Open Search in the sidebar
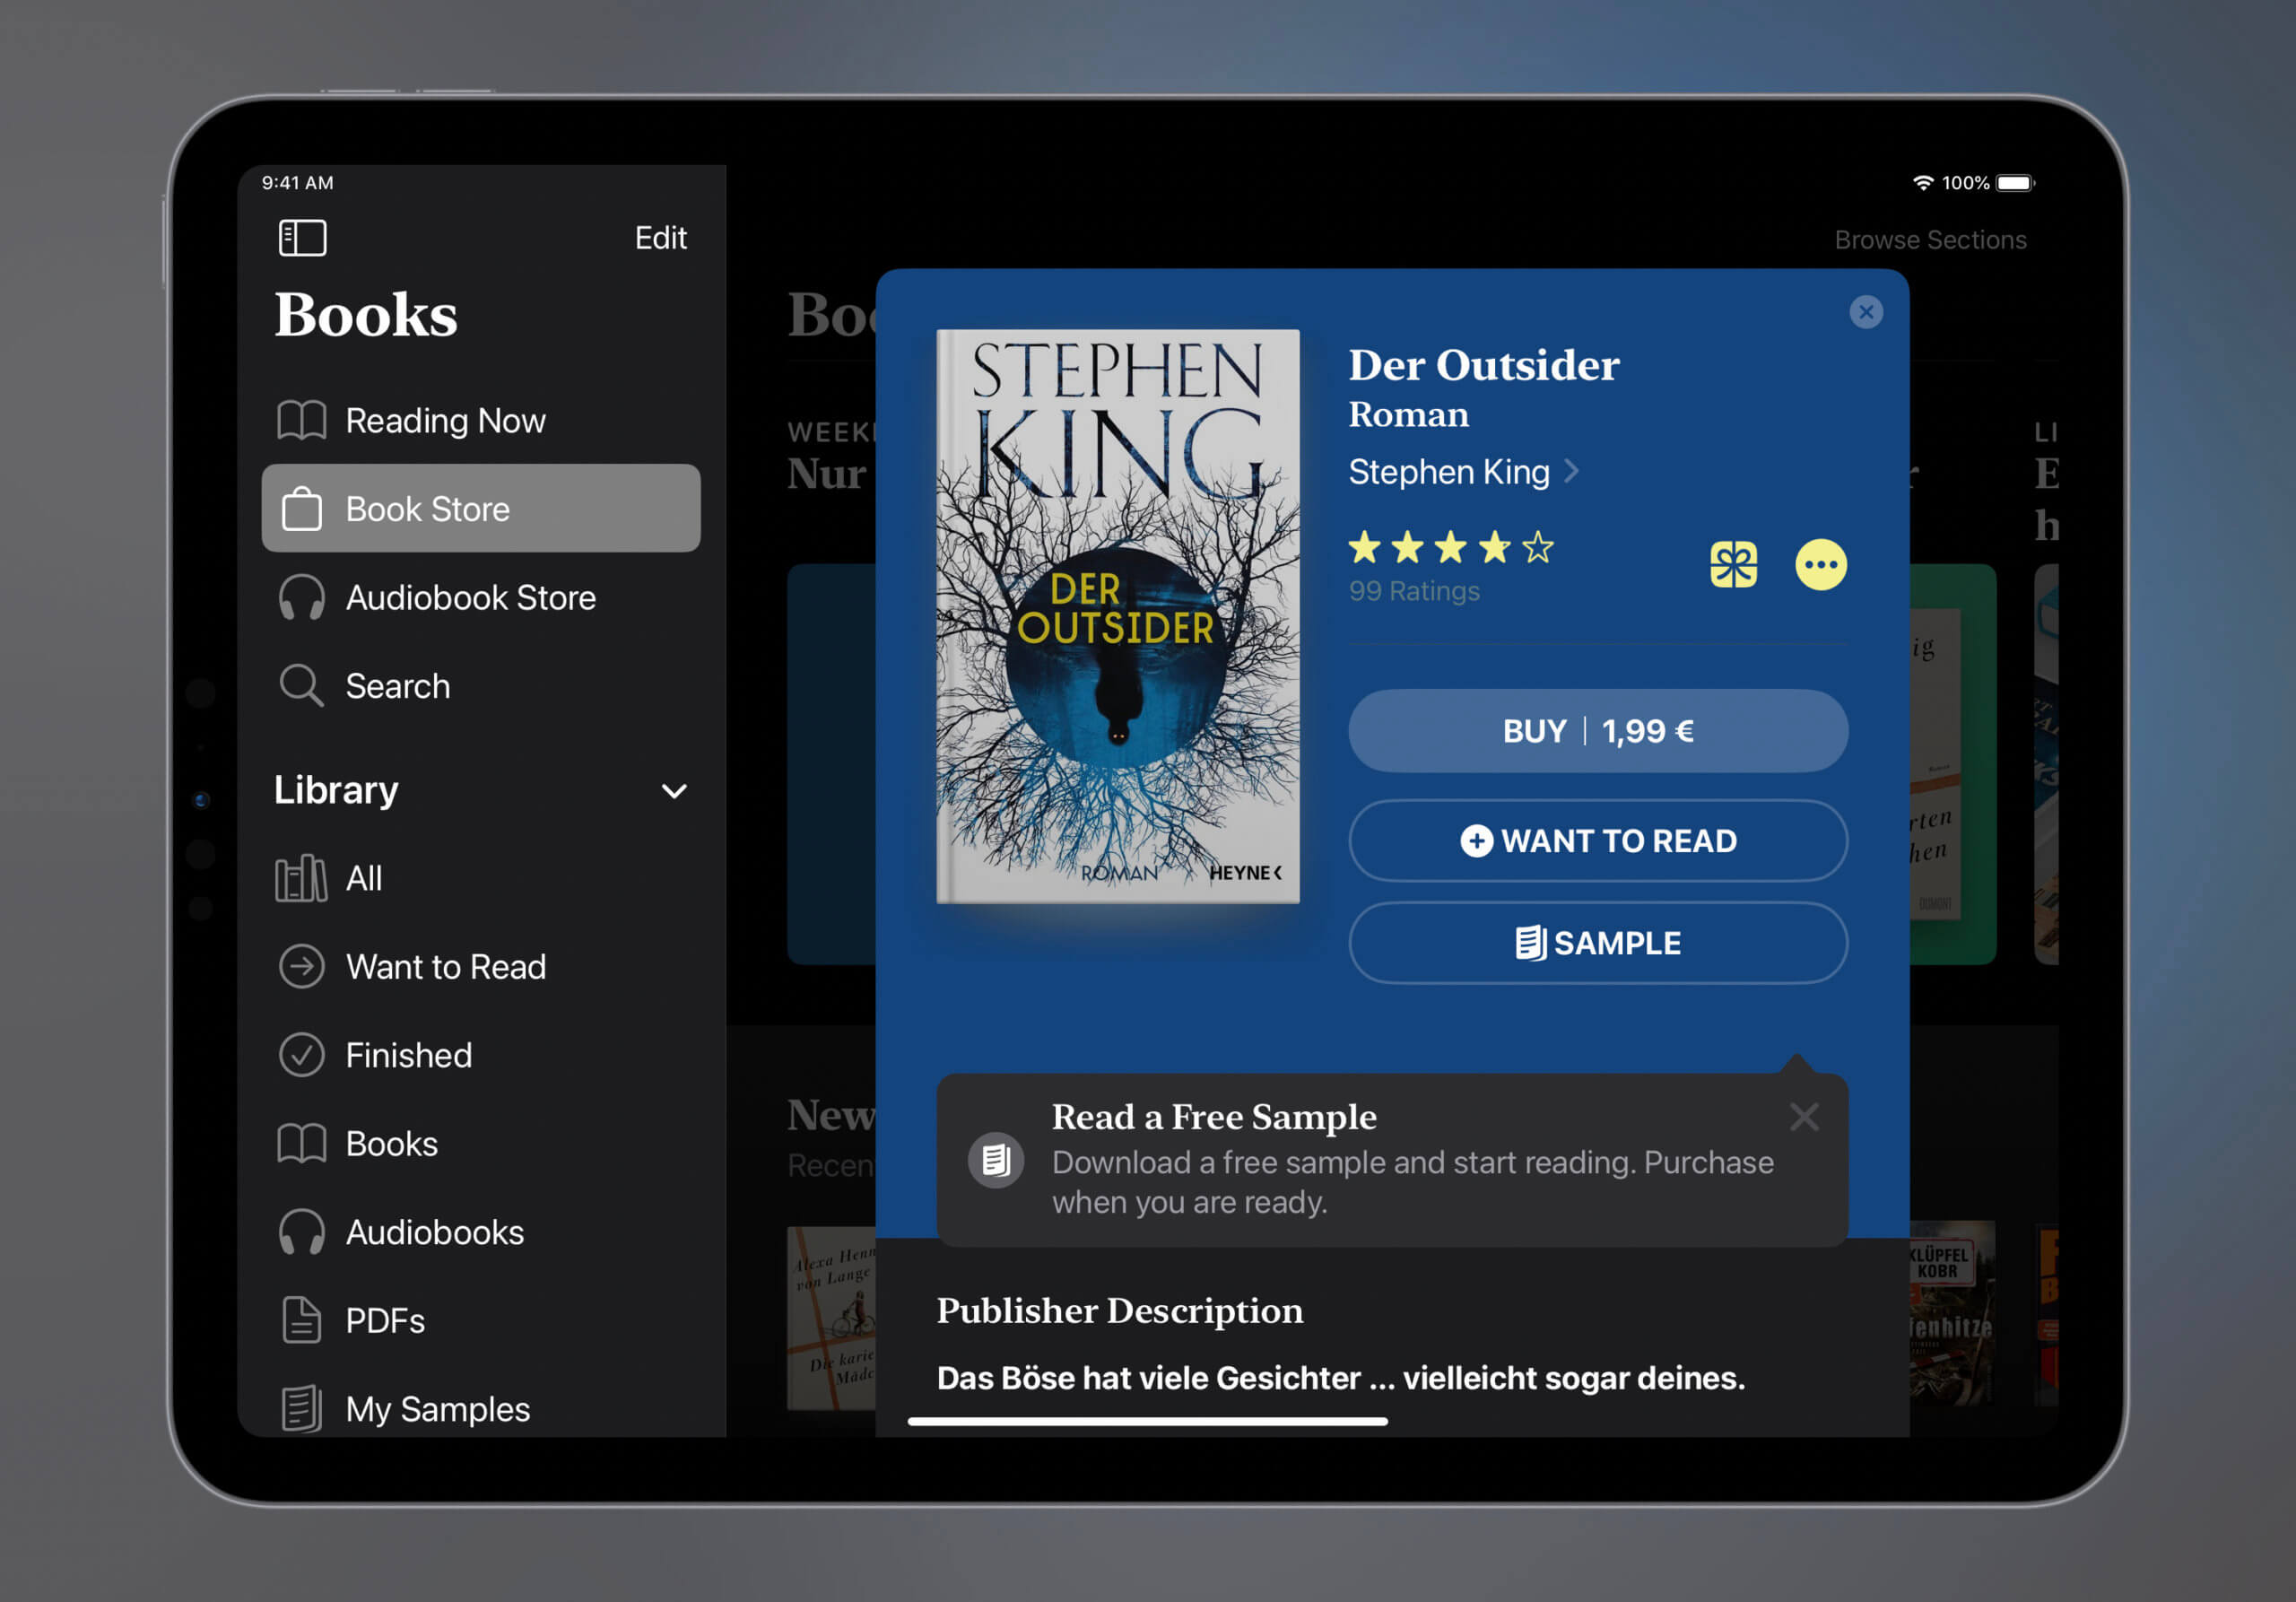Image resolution: width=2296 pixels, height=1602 pixels. tap(481, 686)
